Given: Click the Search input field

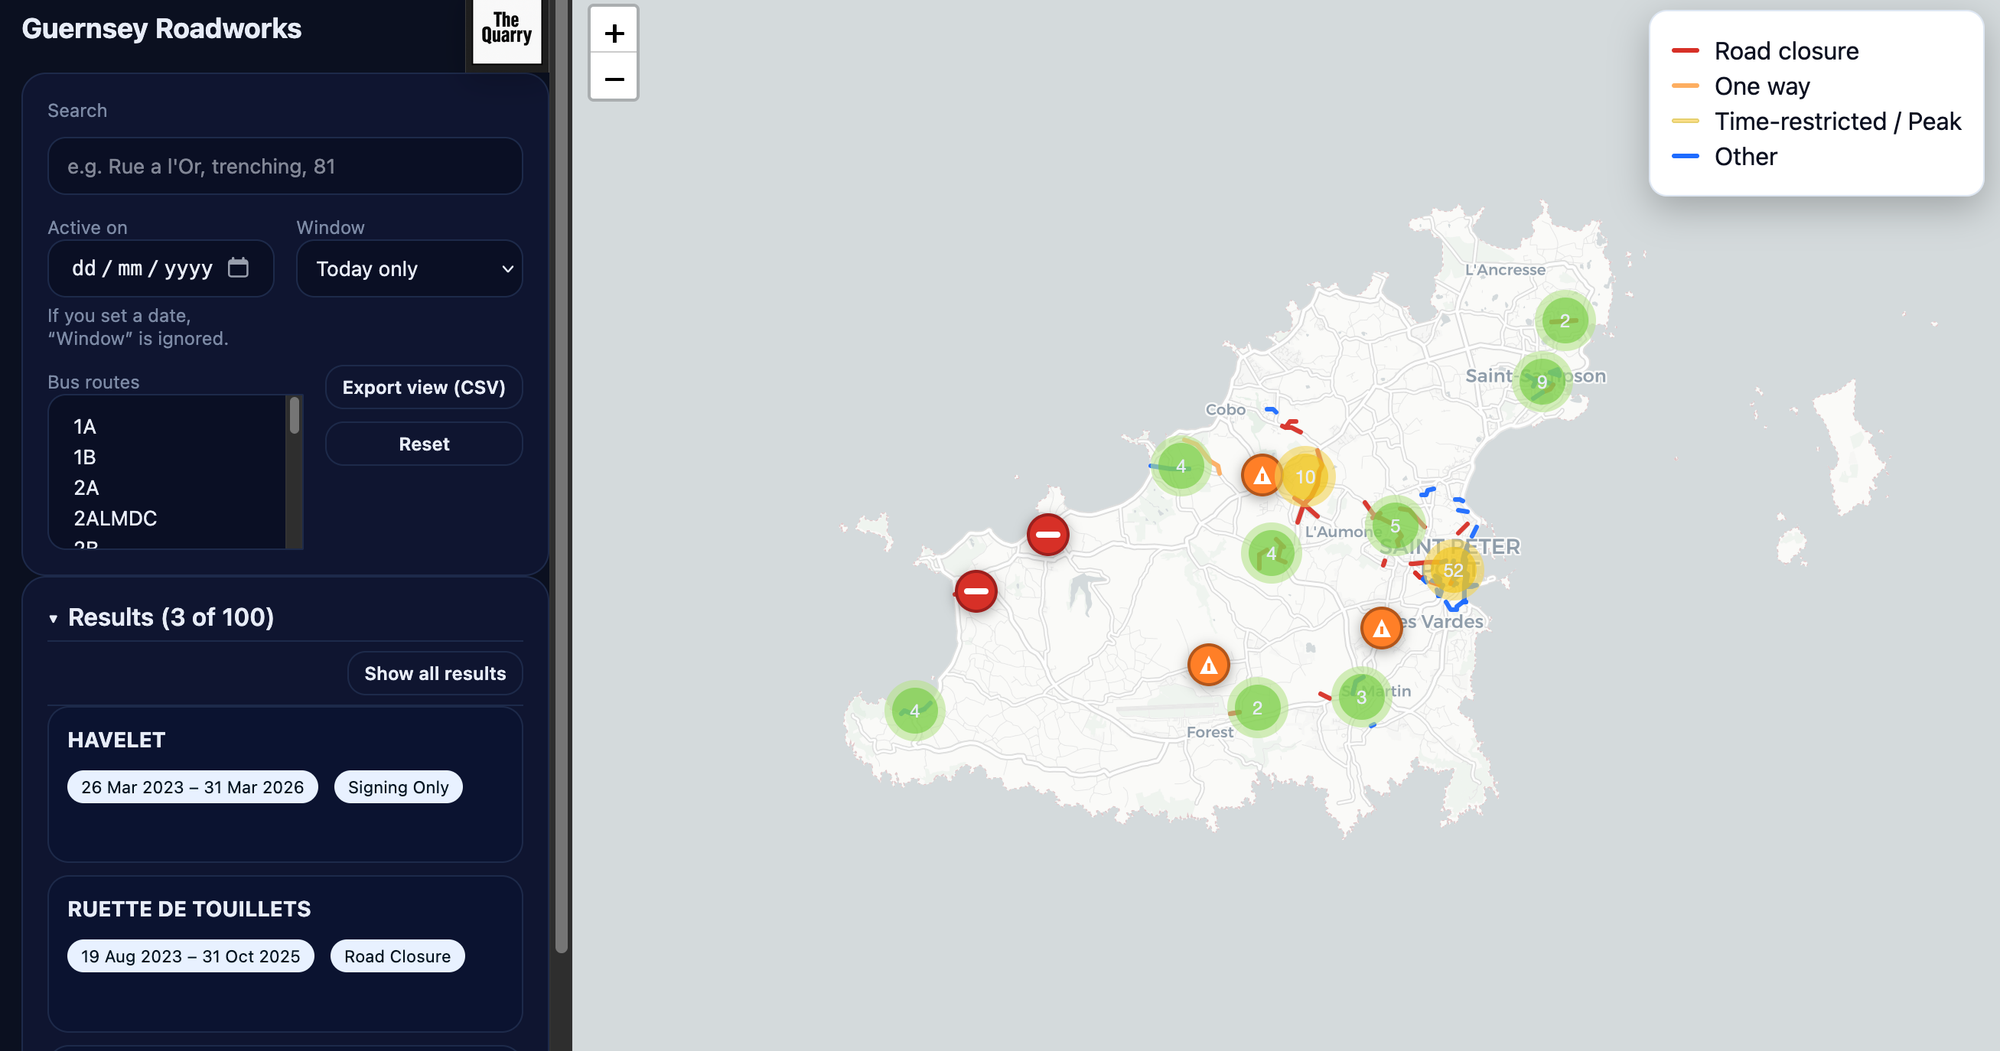Looking at the screenshot, I should click(285, 167).
